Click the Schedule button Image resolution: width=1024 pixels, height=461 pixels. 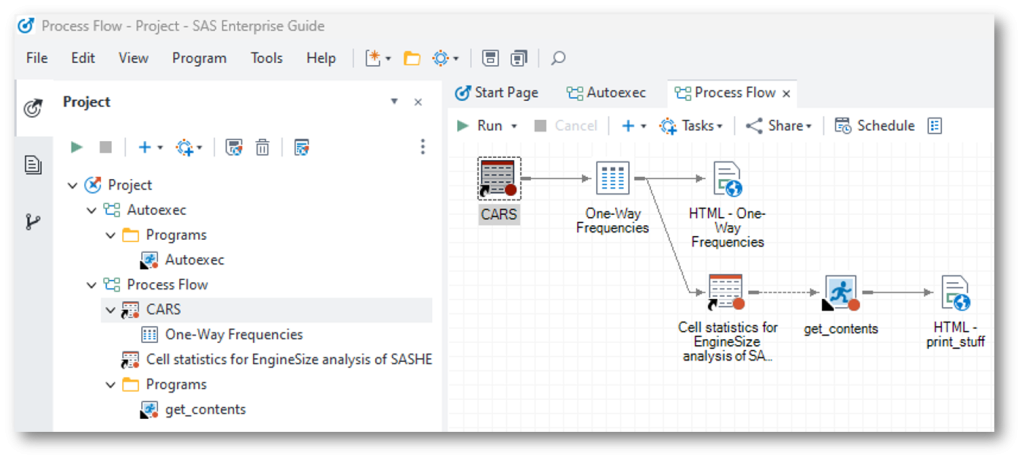(x=874, y=126)
